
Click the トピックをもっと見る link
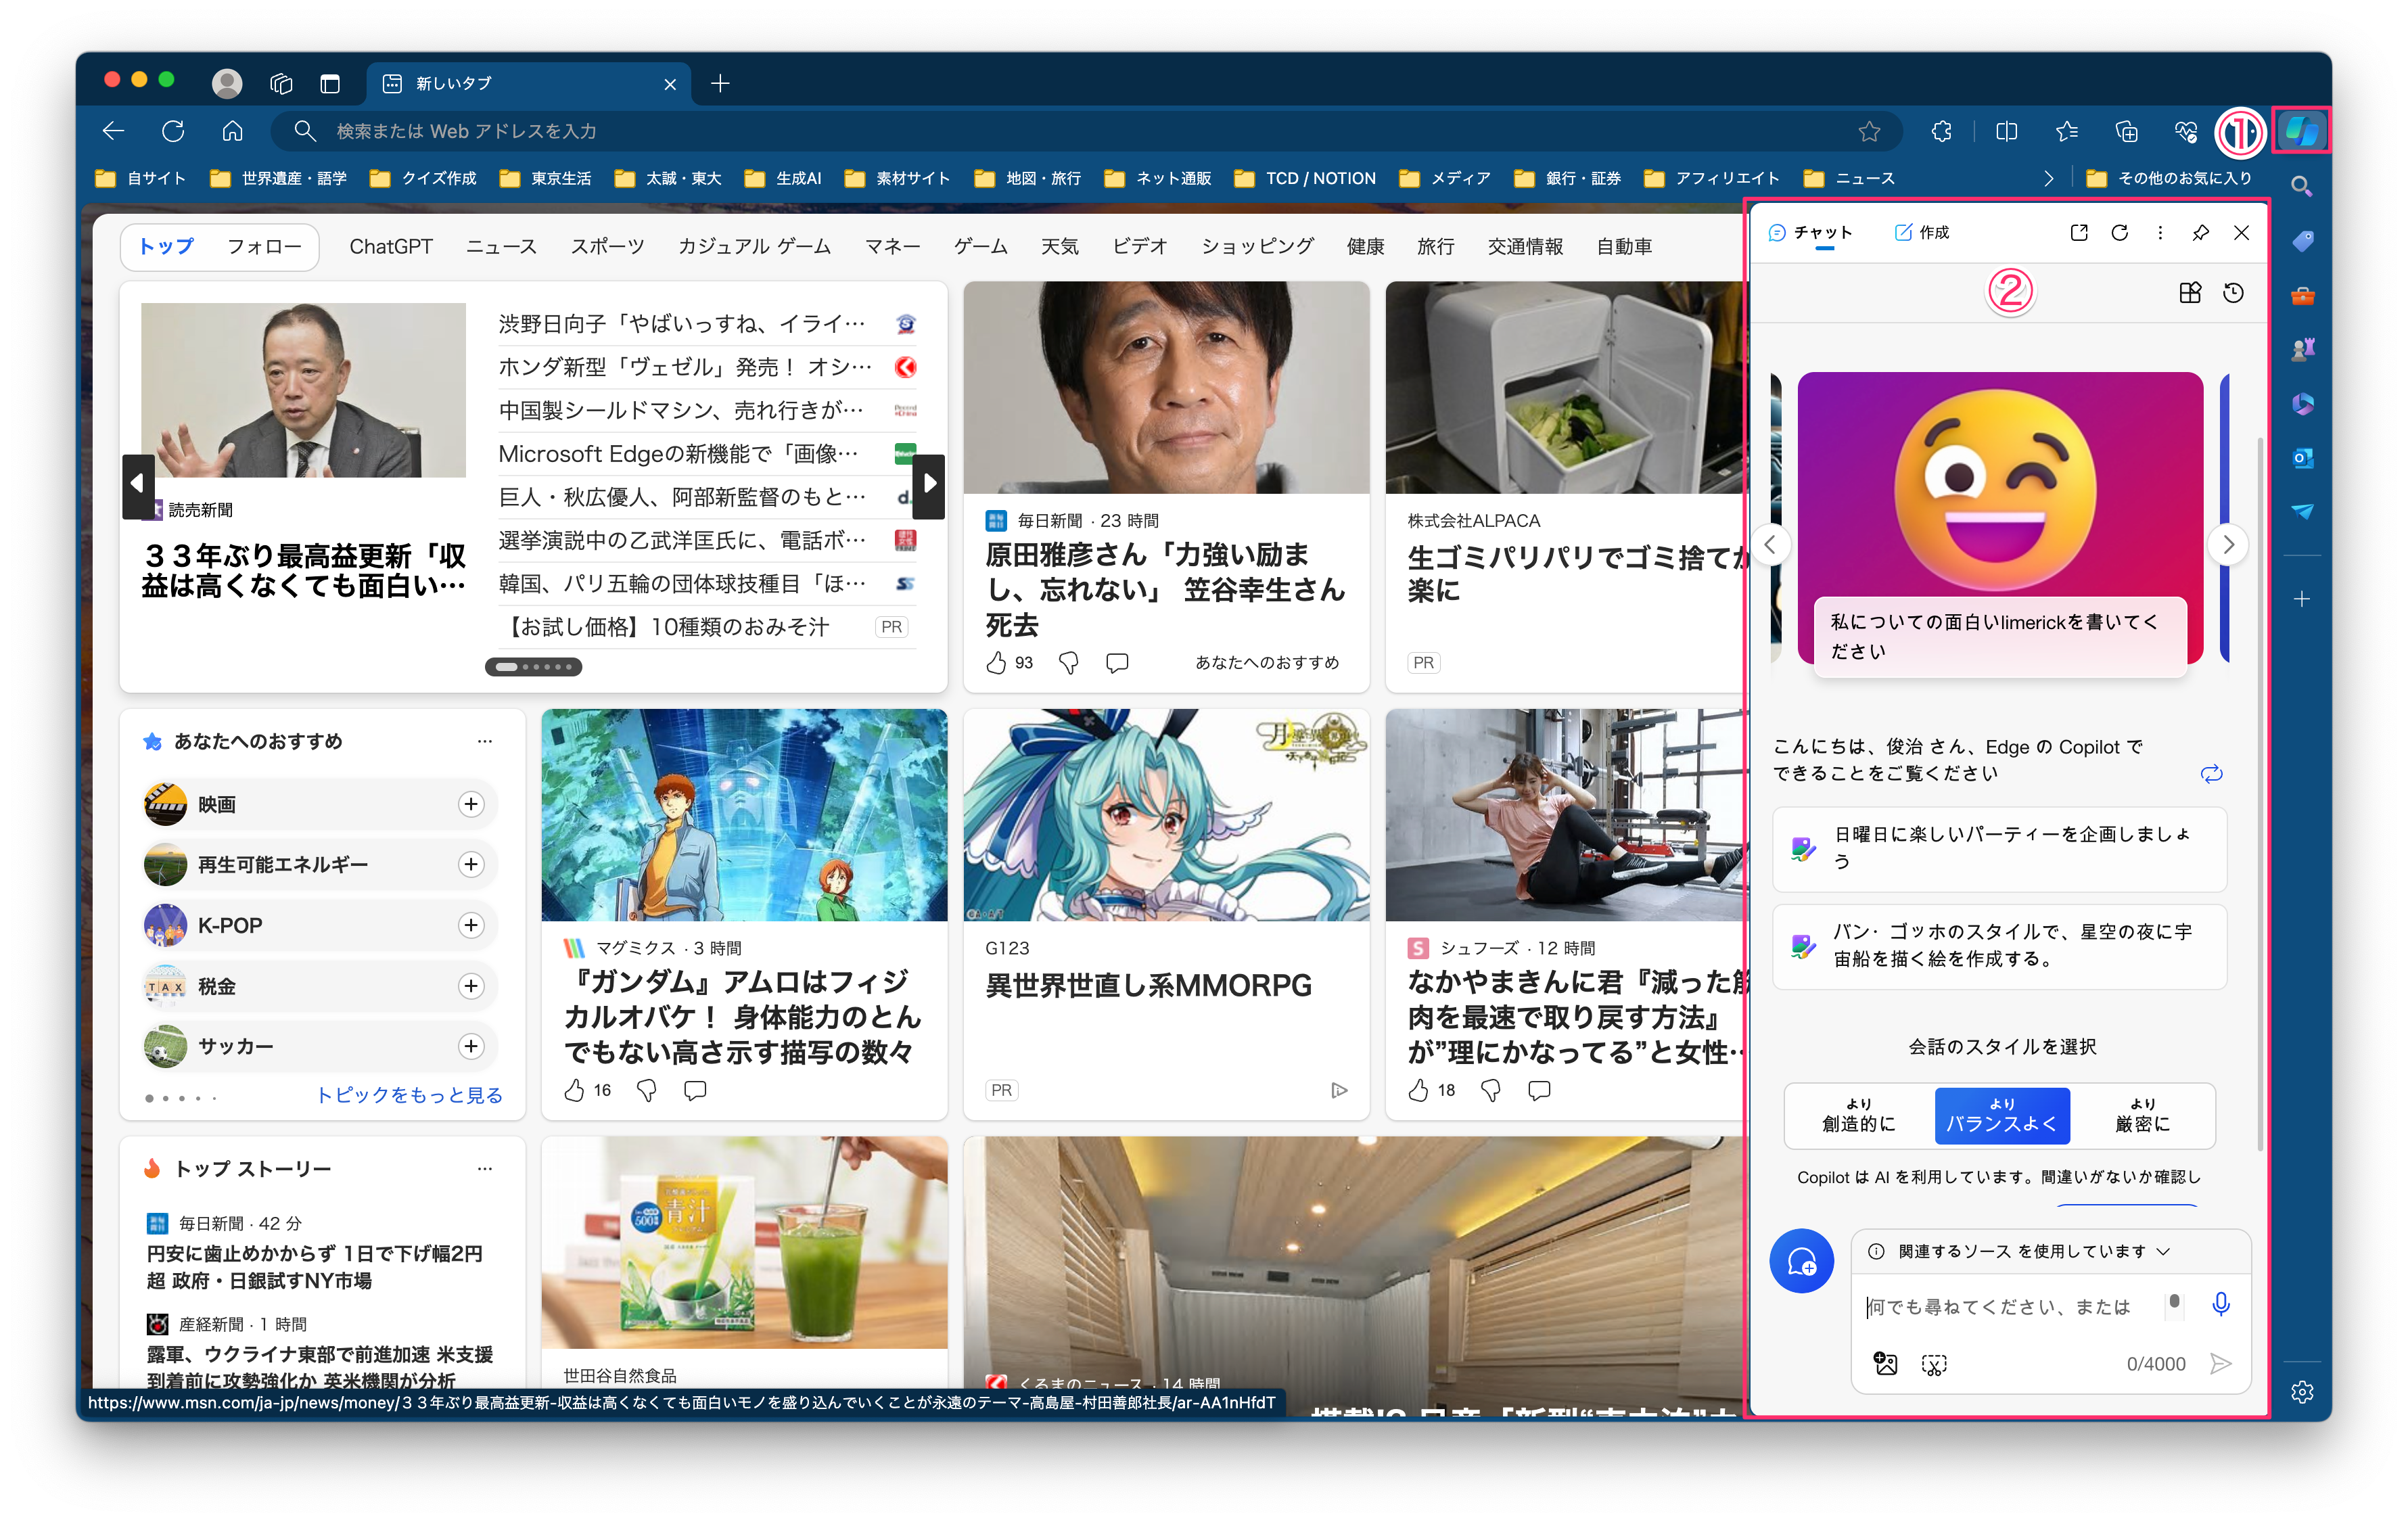[x=409, y=1095]
